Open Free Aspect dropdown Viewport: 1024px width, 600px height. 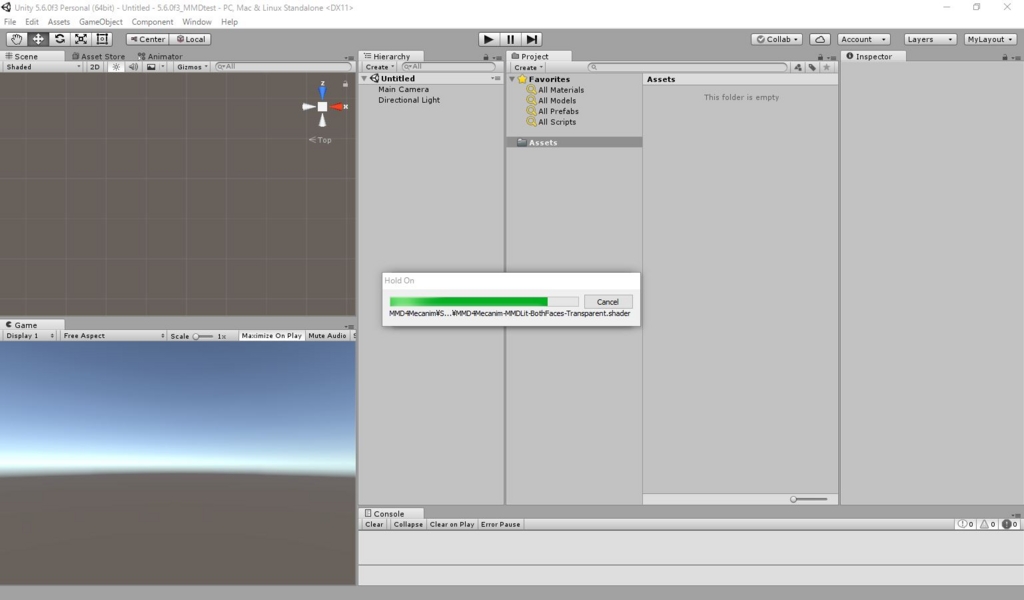click(x=113, y=336)
